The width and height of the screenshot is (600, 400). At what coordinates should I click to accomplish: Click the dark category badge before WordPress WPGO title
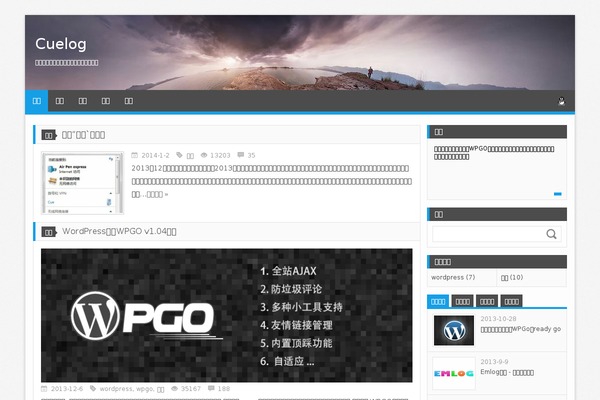coord(49,232)
